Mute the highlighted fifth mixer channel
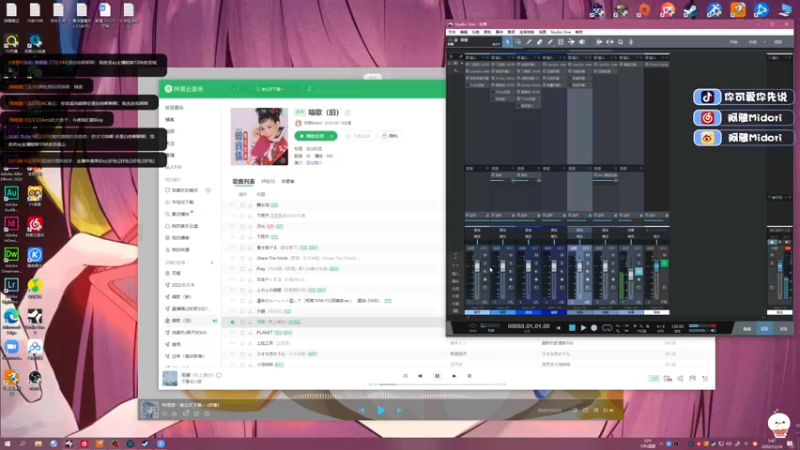800x450 pixels. click(x=587, y=255)
